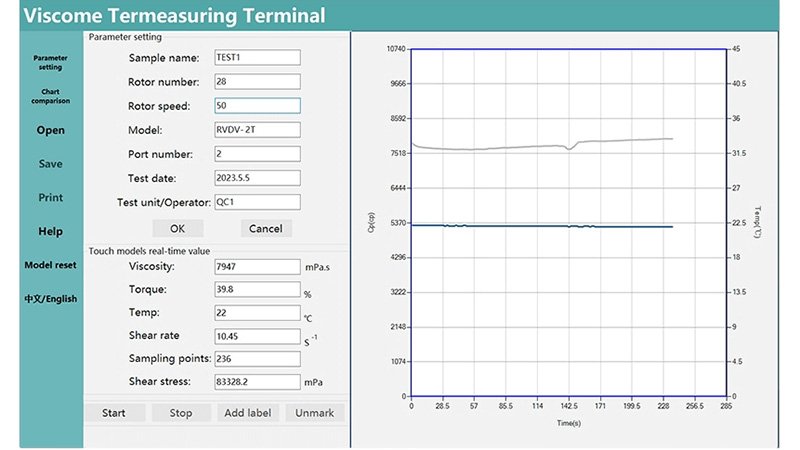Image resolution: width=800 pixels, height=450 pixels.
Task: Click Model reset in the sidebar
Action: [x=50, y=265]
